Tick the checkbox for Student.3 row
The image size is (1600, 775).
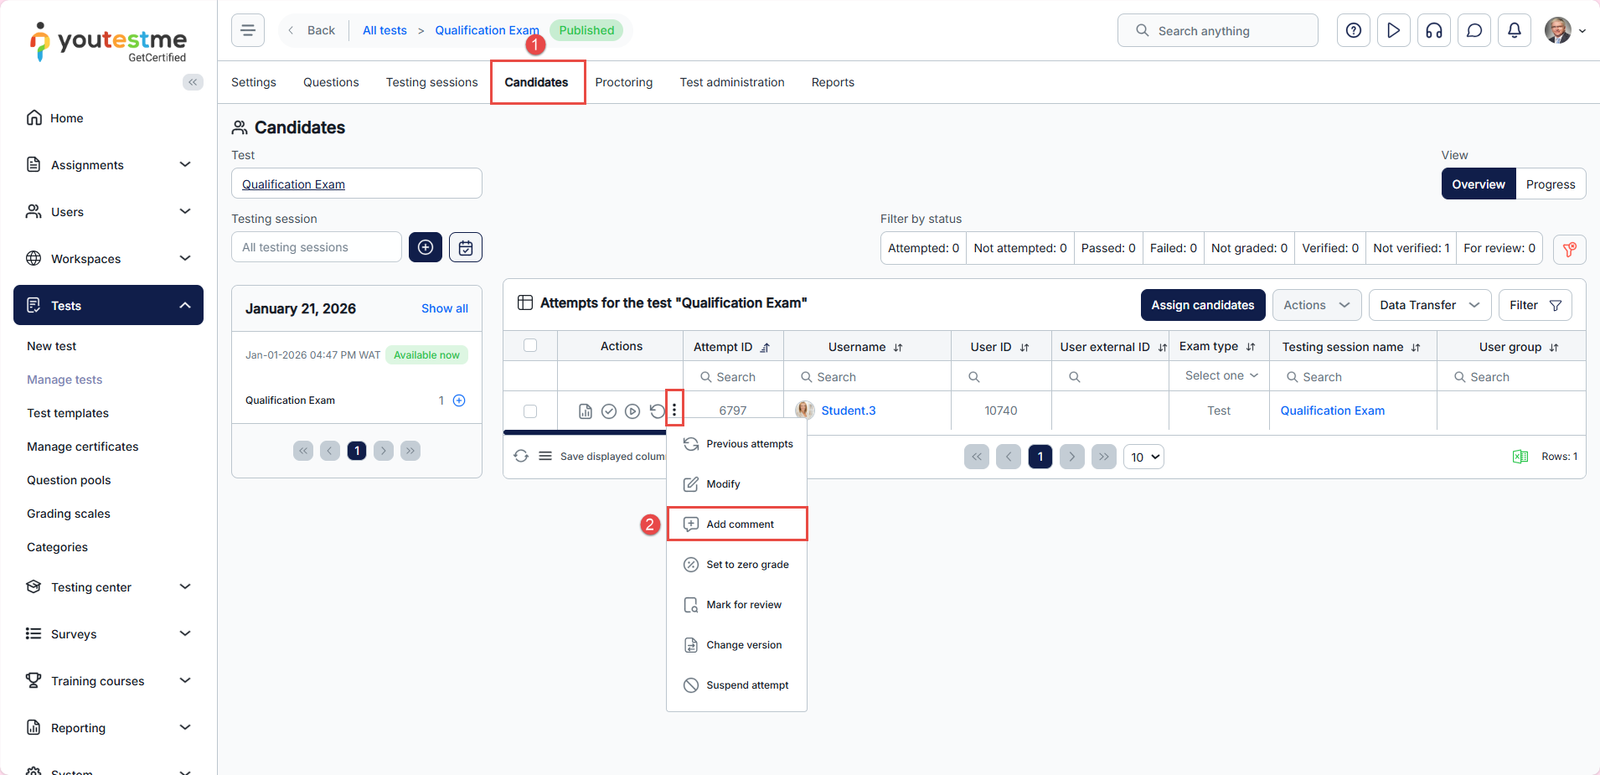click(x=530, y=411)
